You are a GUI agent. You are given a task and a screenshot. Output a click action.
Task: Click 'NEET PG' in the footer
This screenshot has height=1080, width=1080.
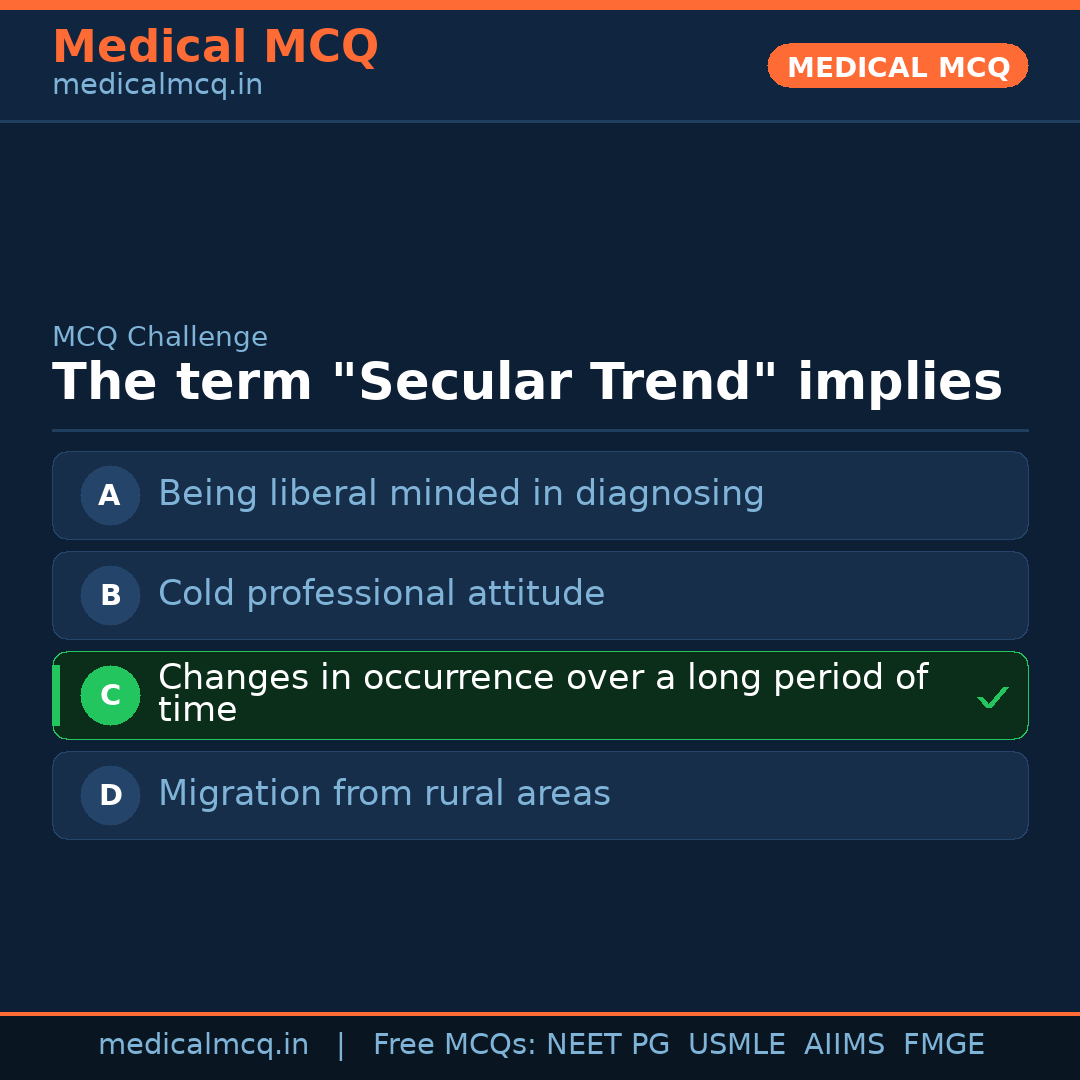pos(608,1045)
